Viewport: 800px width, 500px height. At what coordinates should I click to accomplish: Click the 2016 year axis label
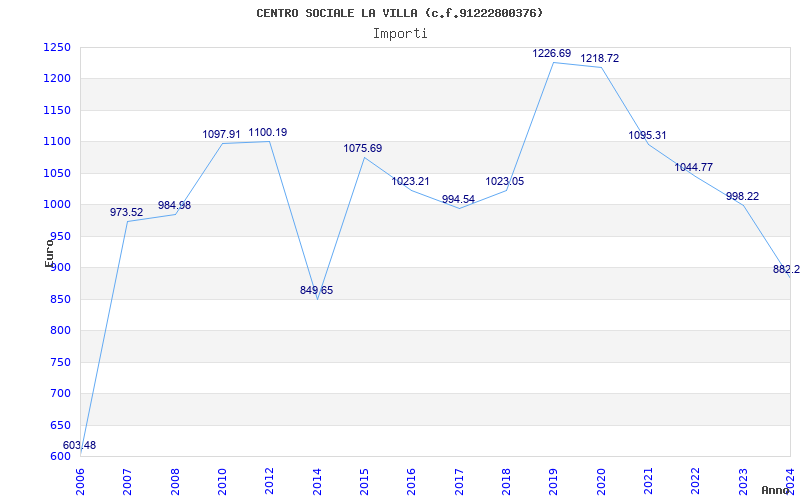pyautogui.click(x=412, y=481)
